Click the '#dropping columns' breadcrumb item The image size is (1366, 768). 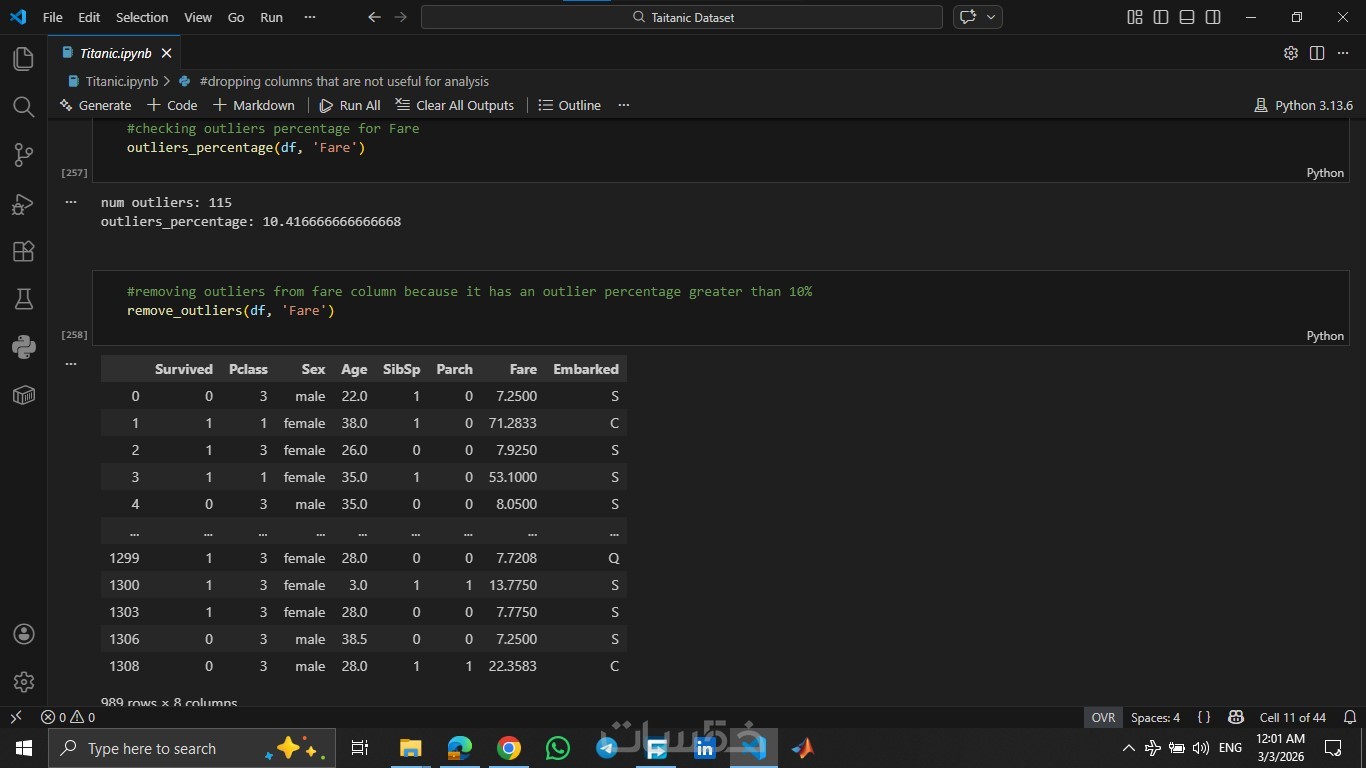(334, 81)
